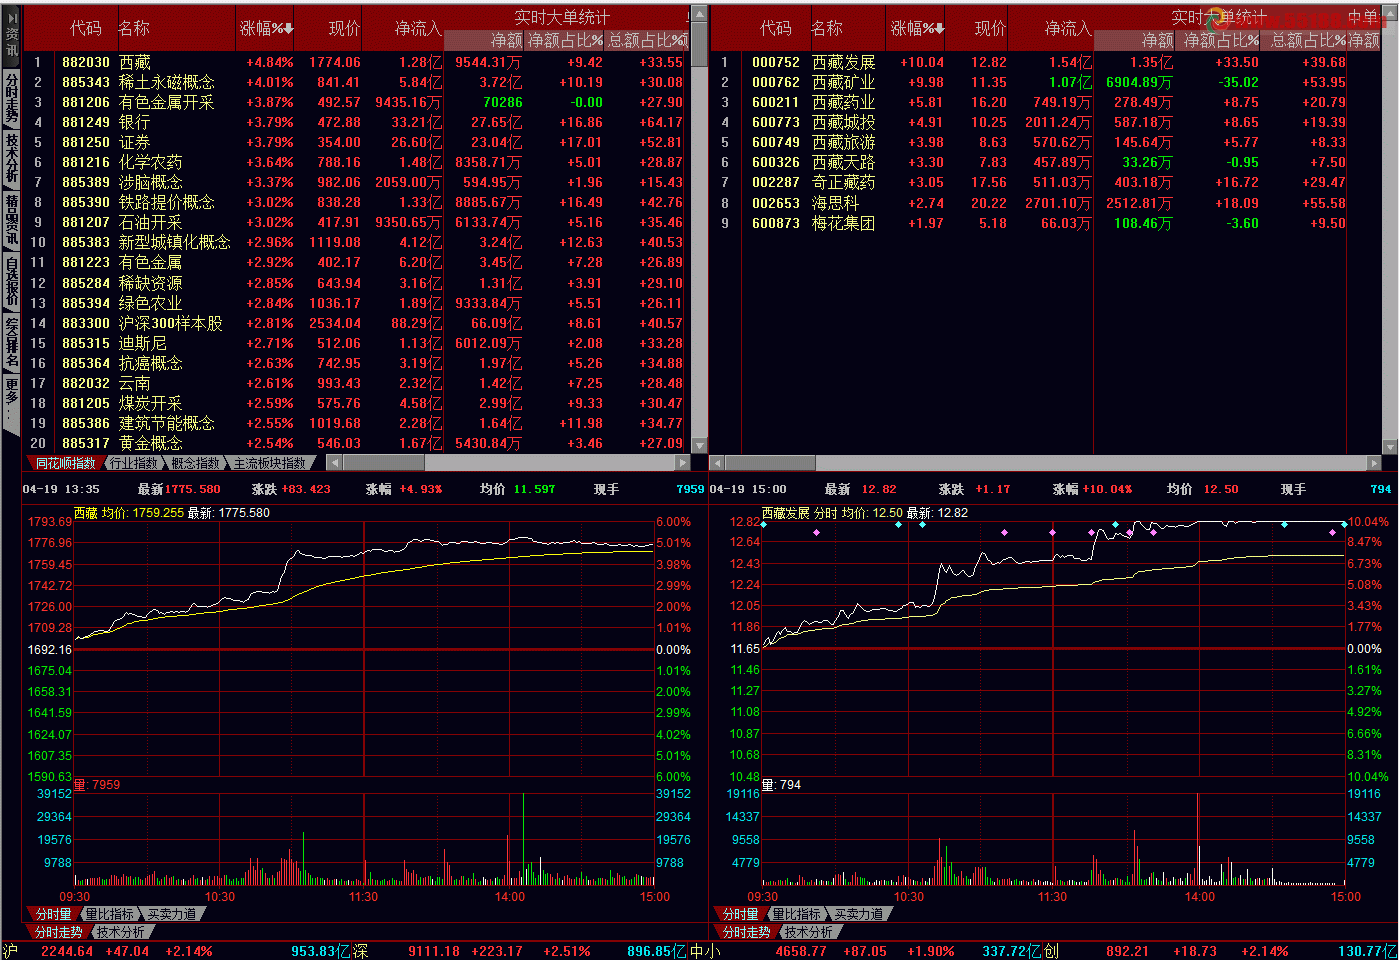Select the 同花顺指数 tab

click(64, 463)
